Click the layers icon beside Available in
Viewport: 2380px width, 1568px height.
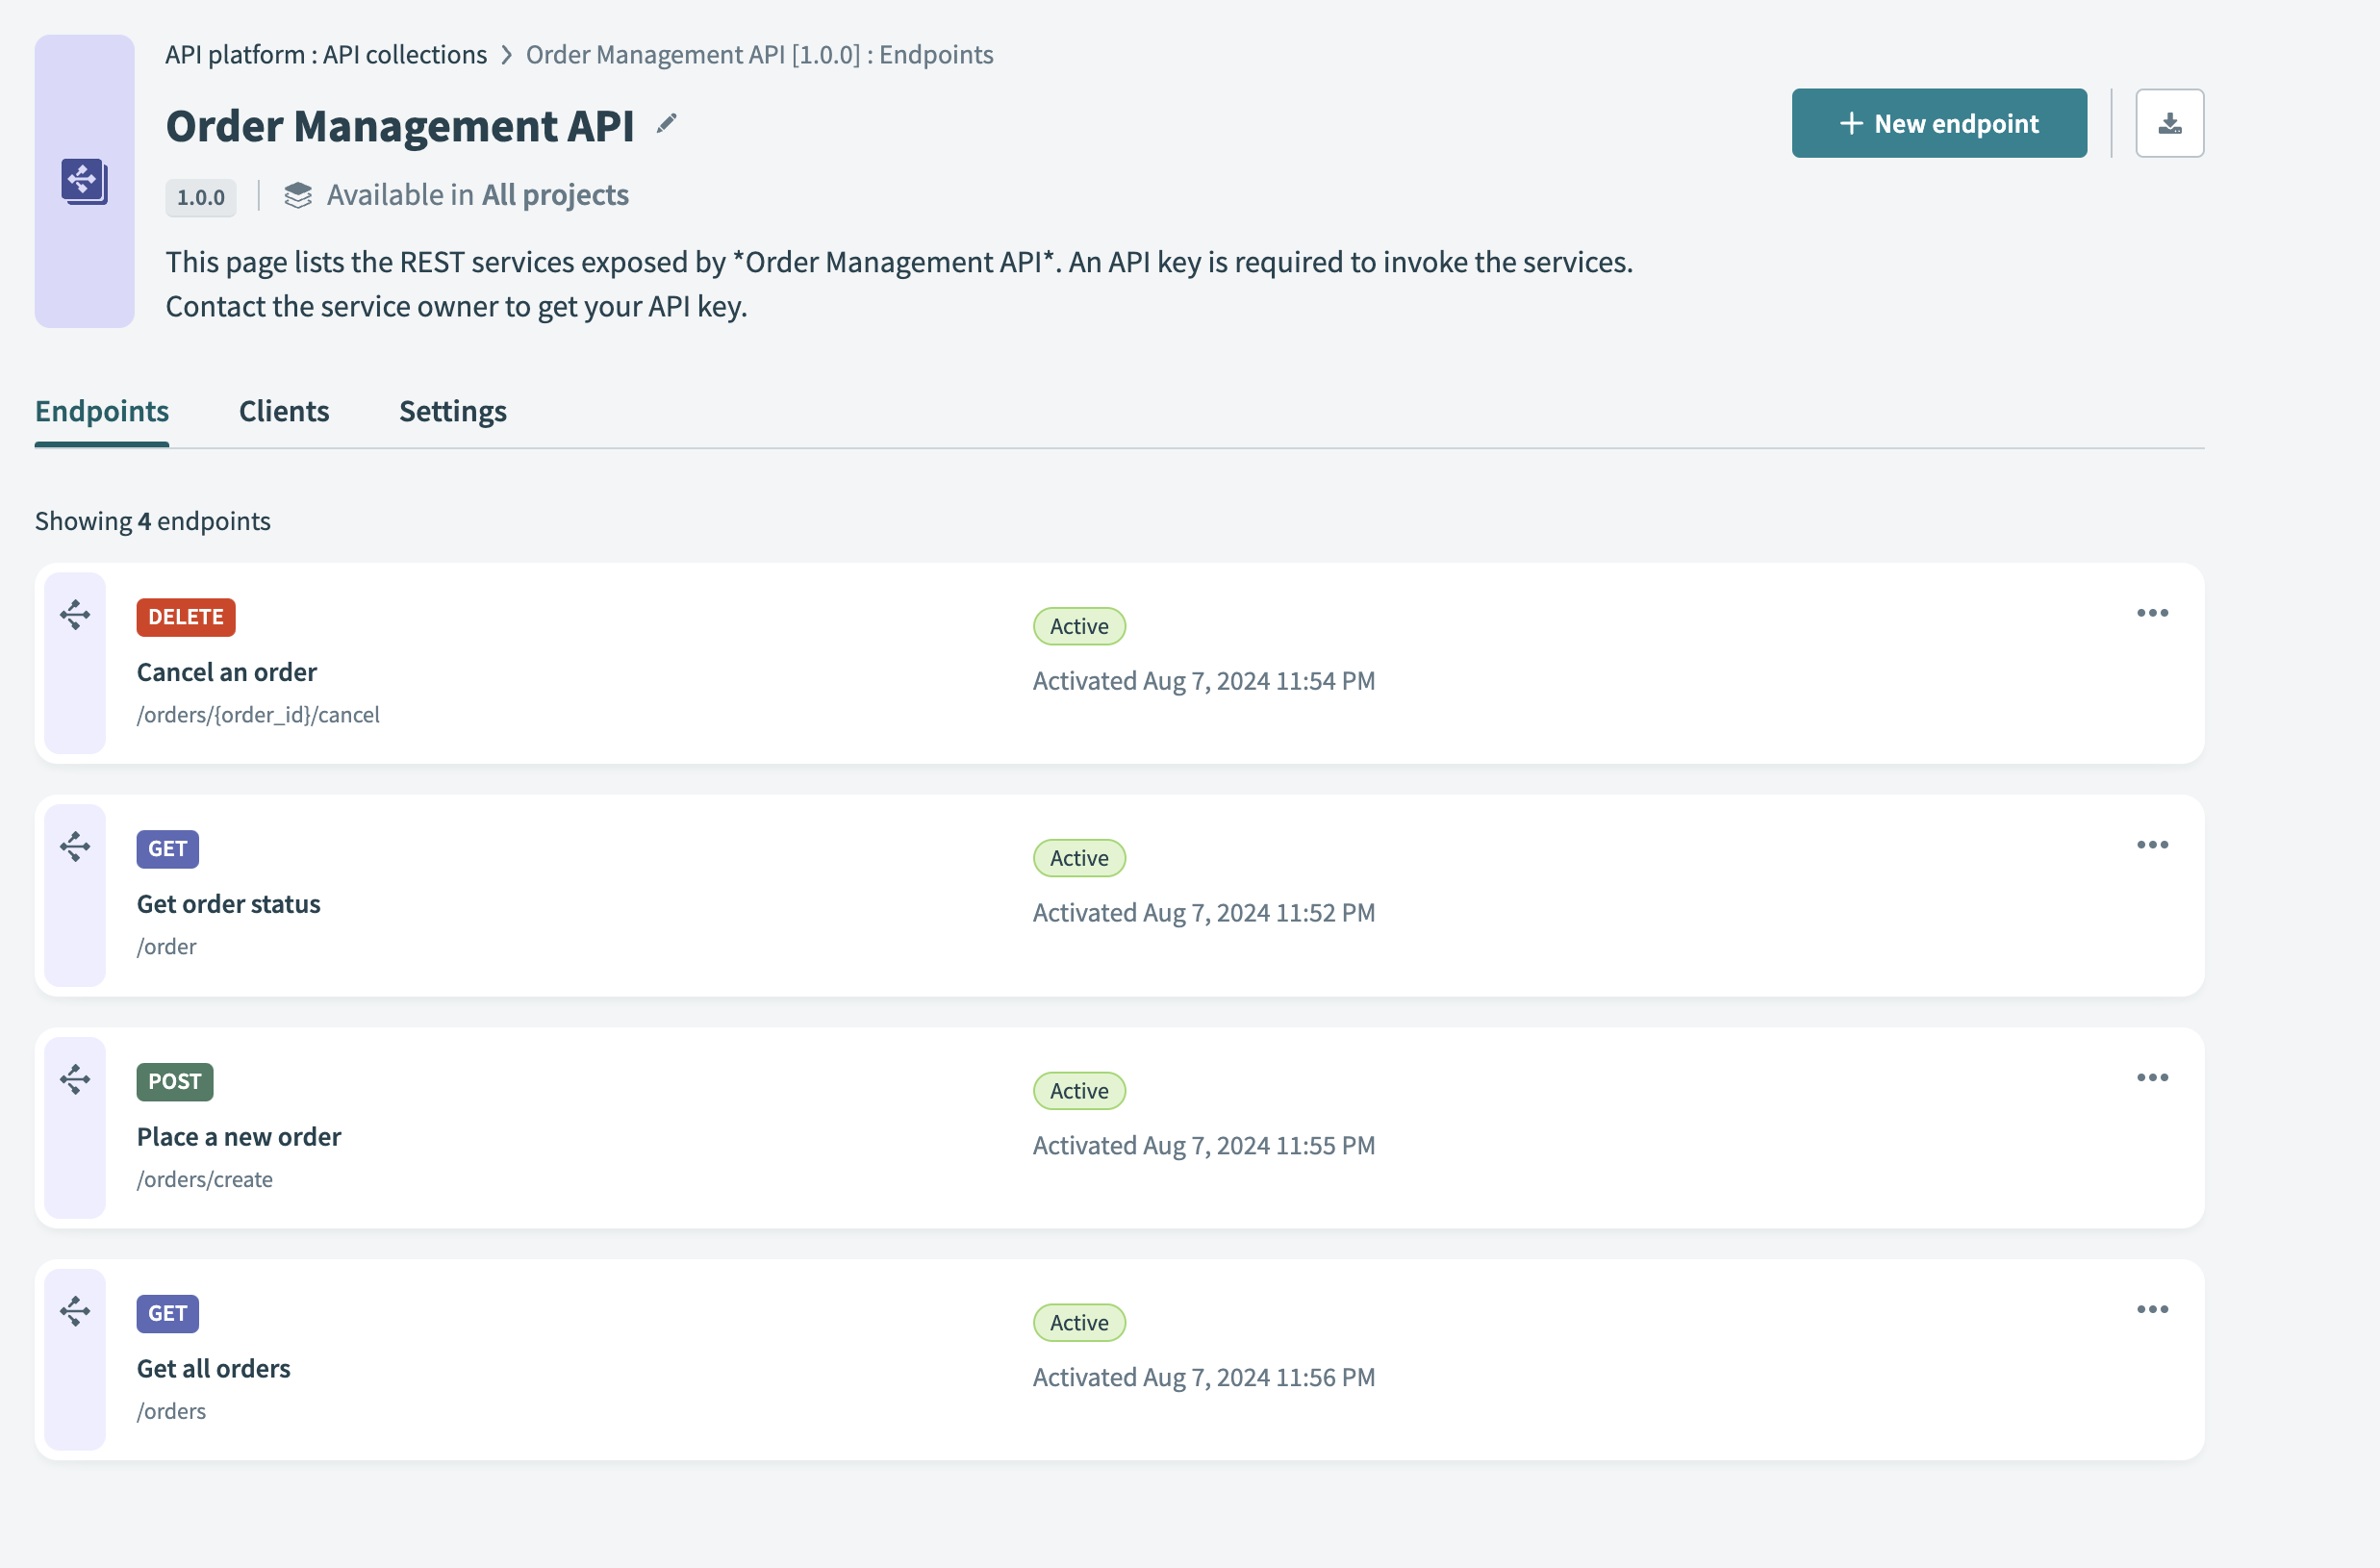click(x=298, y=195)
